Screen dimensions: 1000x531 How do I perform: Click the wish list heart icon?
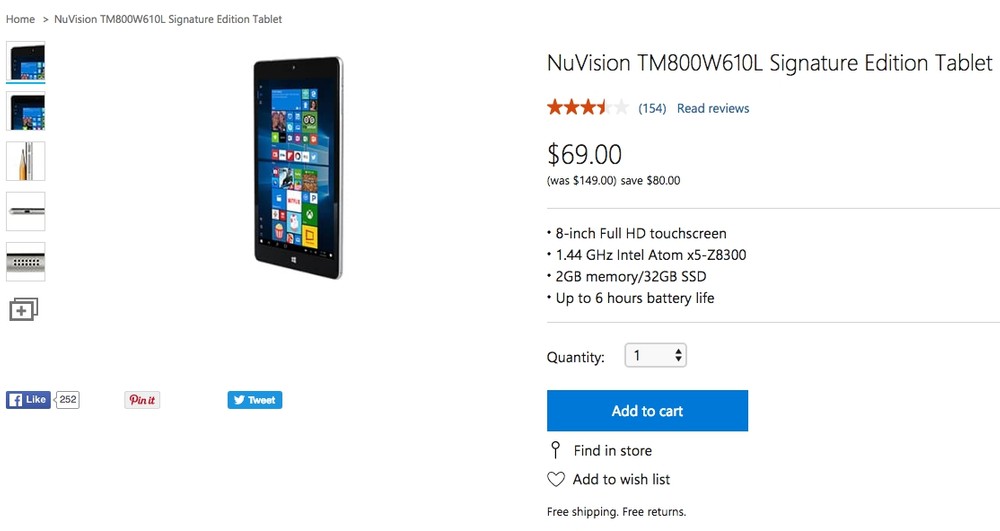[x=556, y=479]
